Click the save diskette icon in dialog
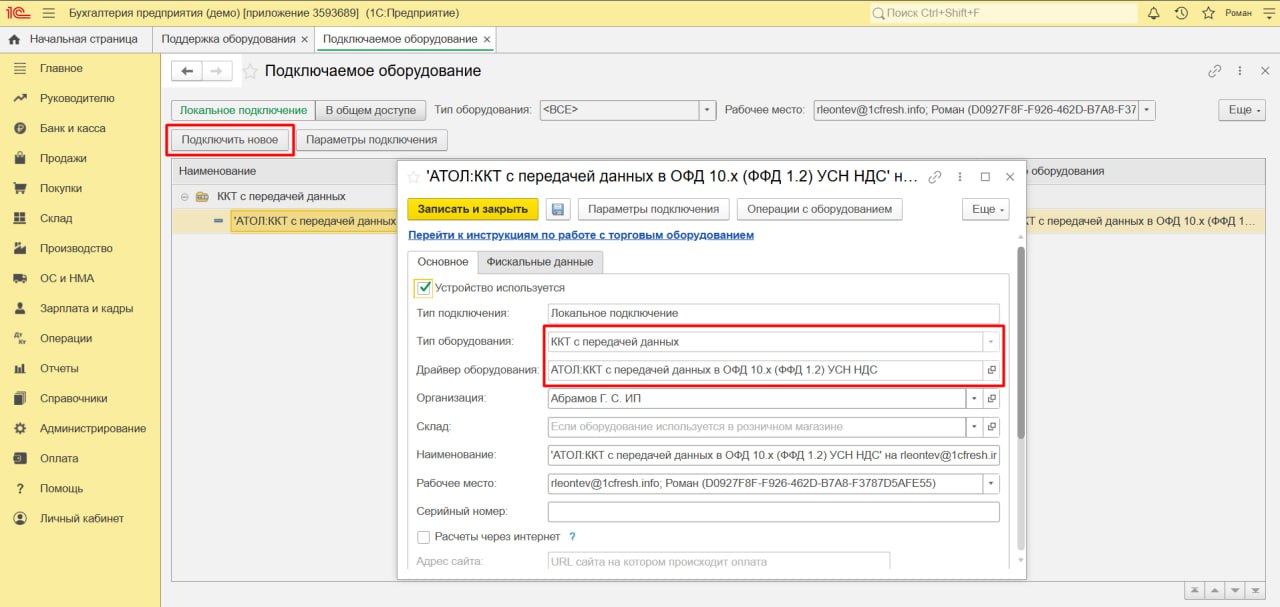 [559, 209]
